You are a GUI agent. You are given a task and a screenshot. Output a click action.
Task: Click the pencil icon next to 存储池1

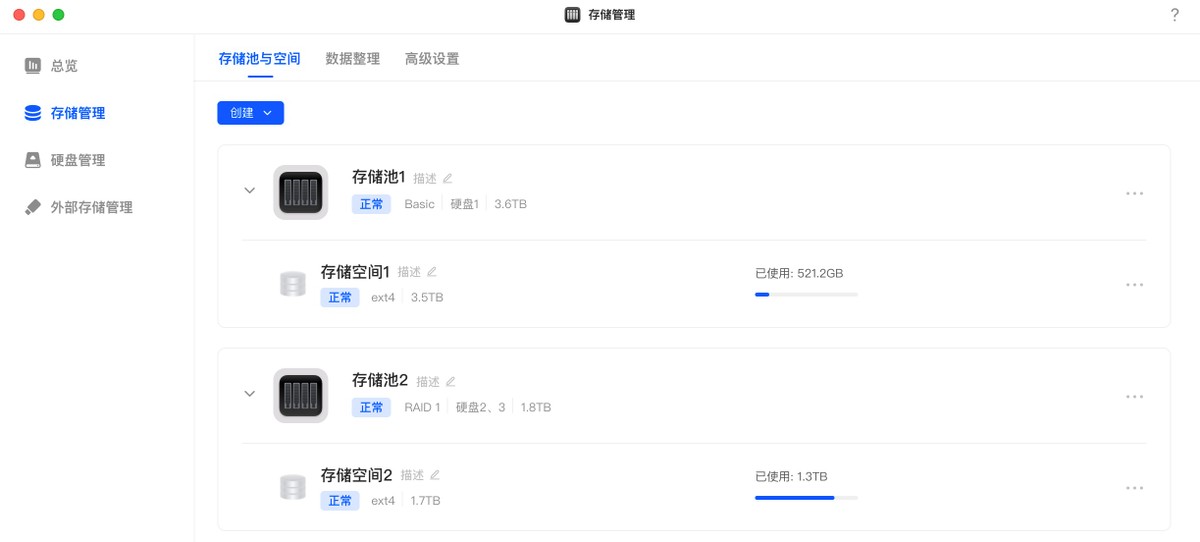pyautogui.click(x=447, y=178)
